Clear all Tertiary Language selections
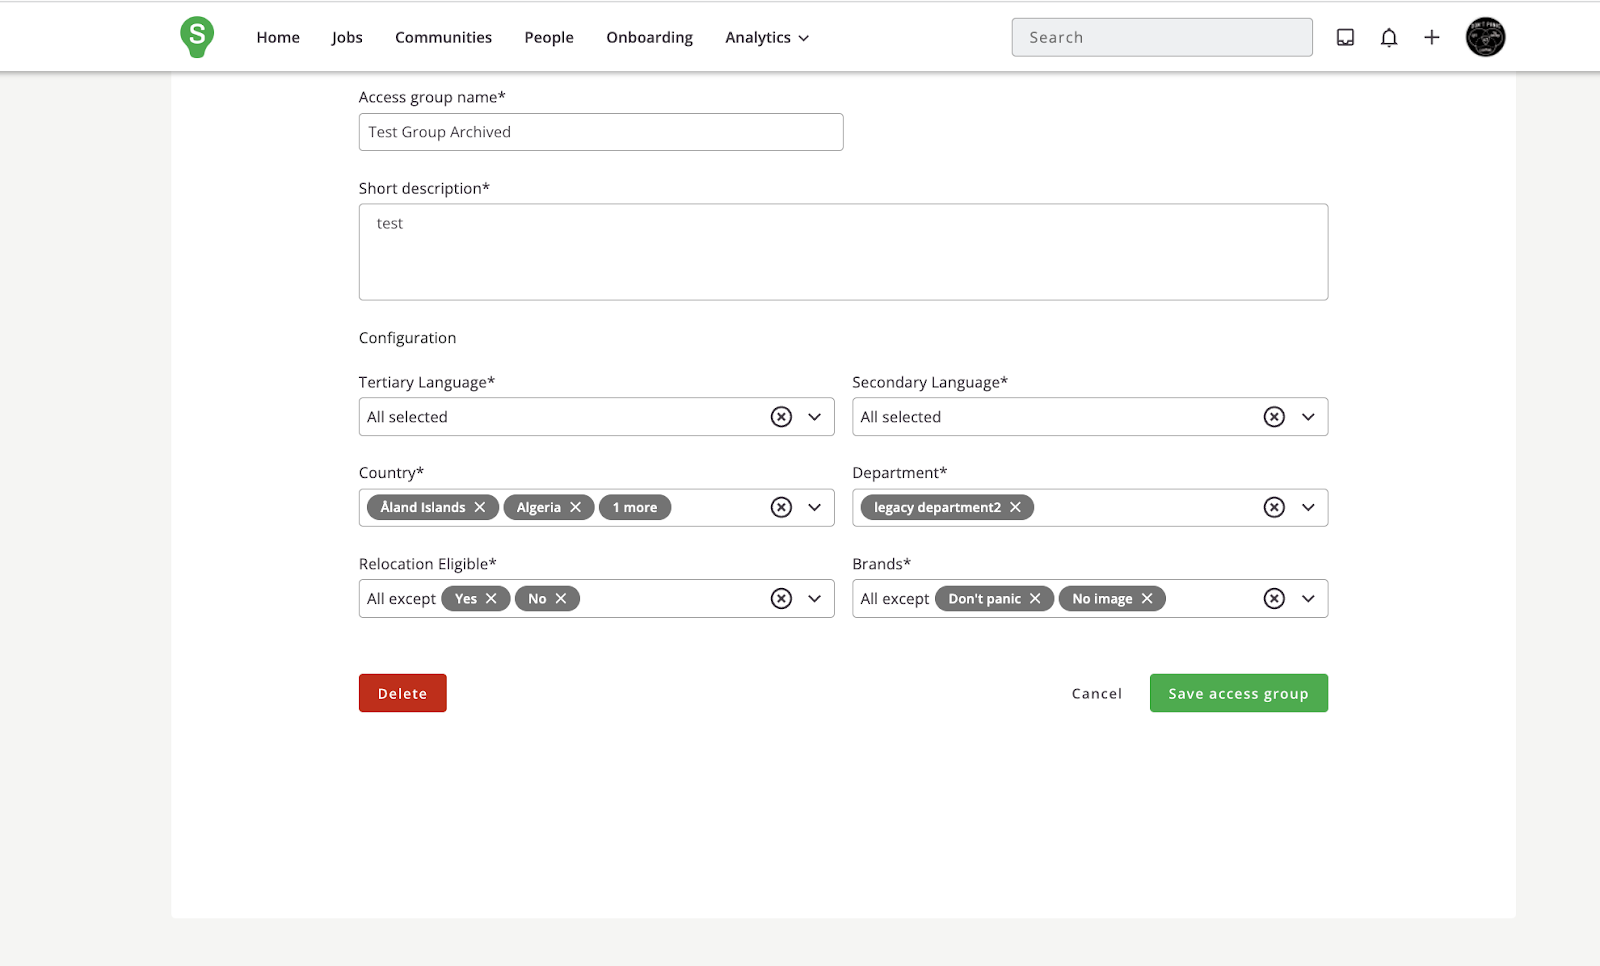This screenshot has width=1600, height=966. pyautogui.click(x=781, y=417)
